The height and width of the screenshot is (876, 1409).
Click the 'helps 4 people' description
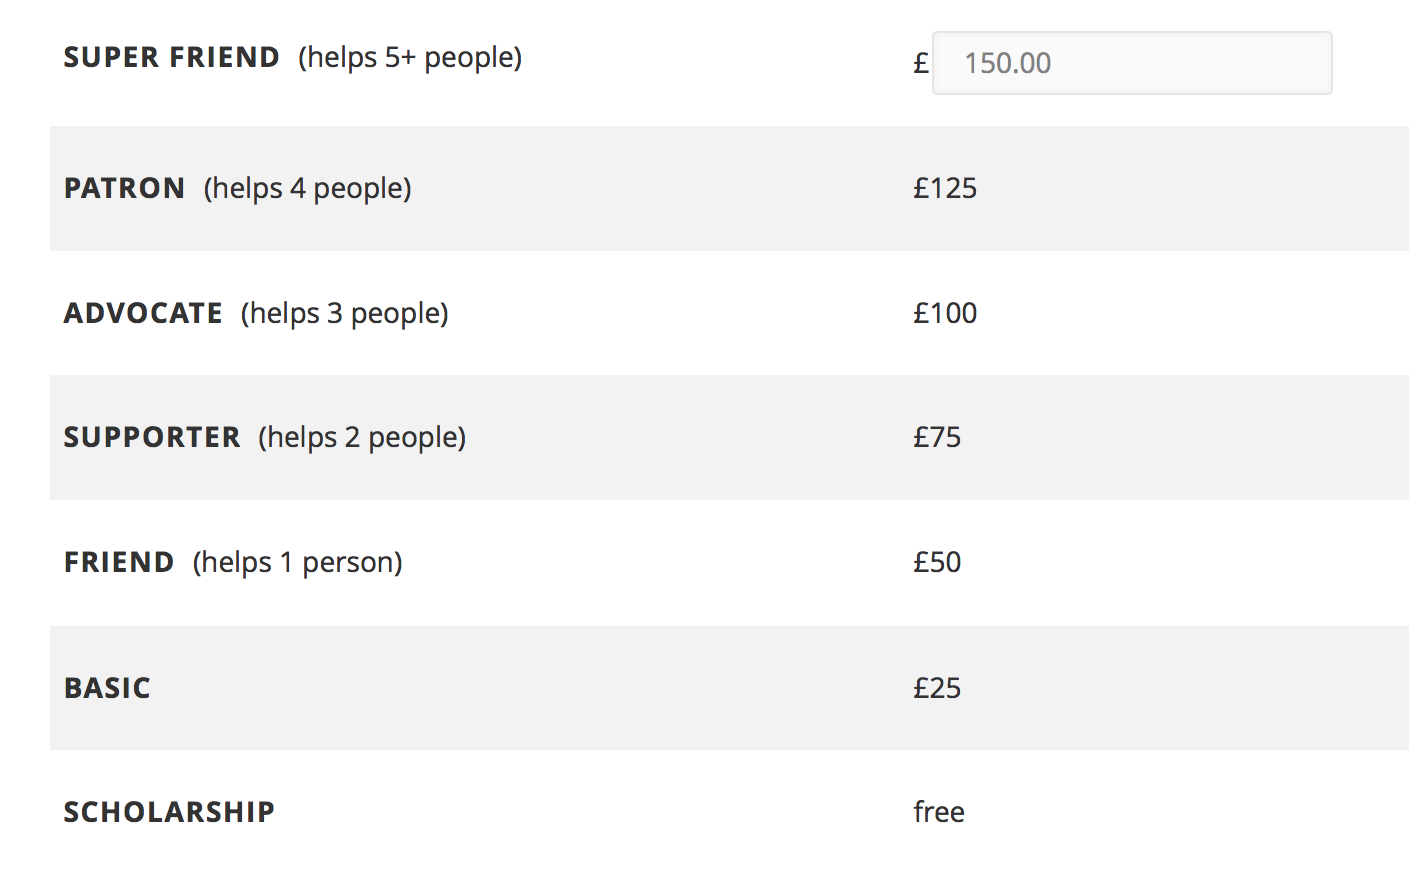coord(308,189)
